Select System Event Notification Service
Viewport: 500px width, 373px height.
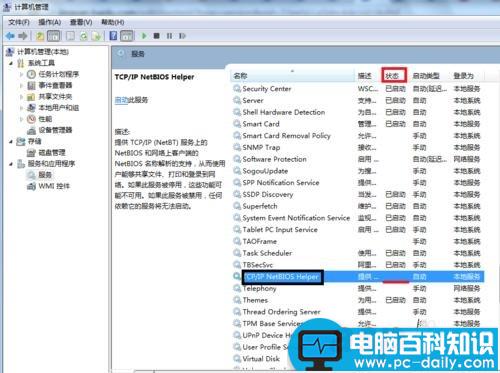(x=296, y=218)
